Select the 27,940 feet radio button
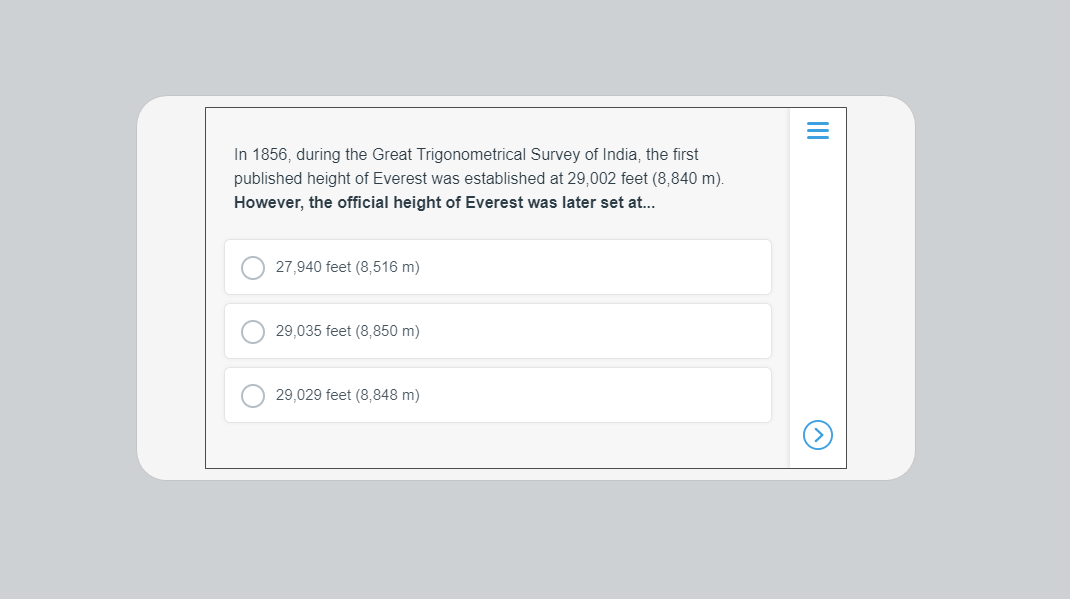This screenshot has width=1070, height=599. pyautogui.click(x=253, y=268)
